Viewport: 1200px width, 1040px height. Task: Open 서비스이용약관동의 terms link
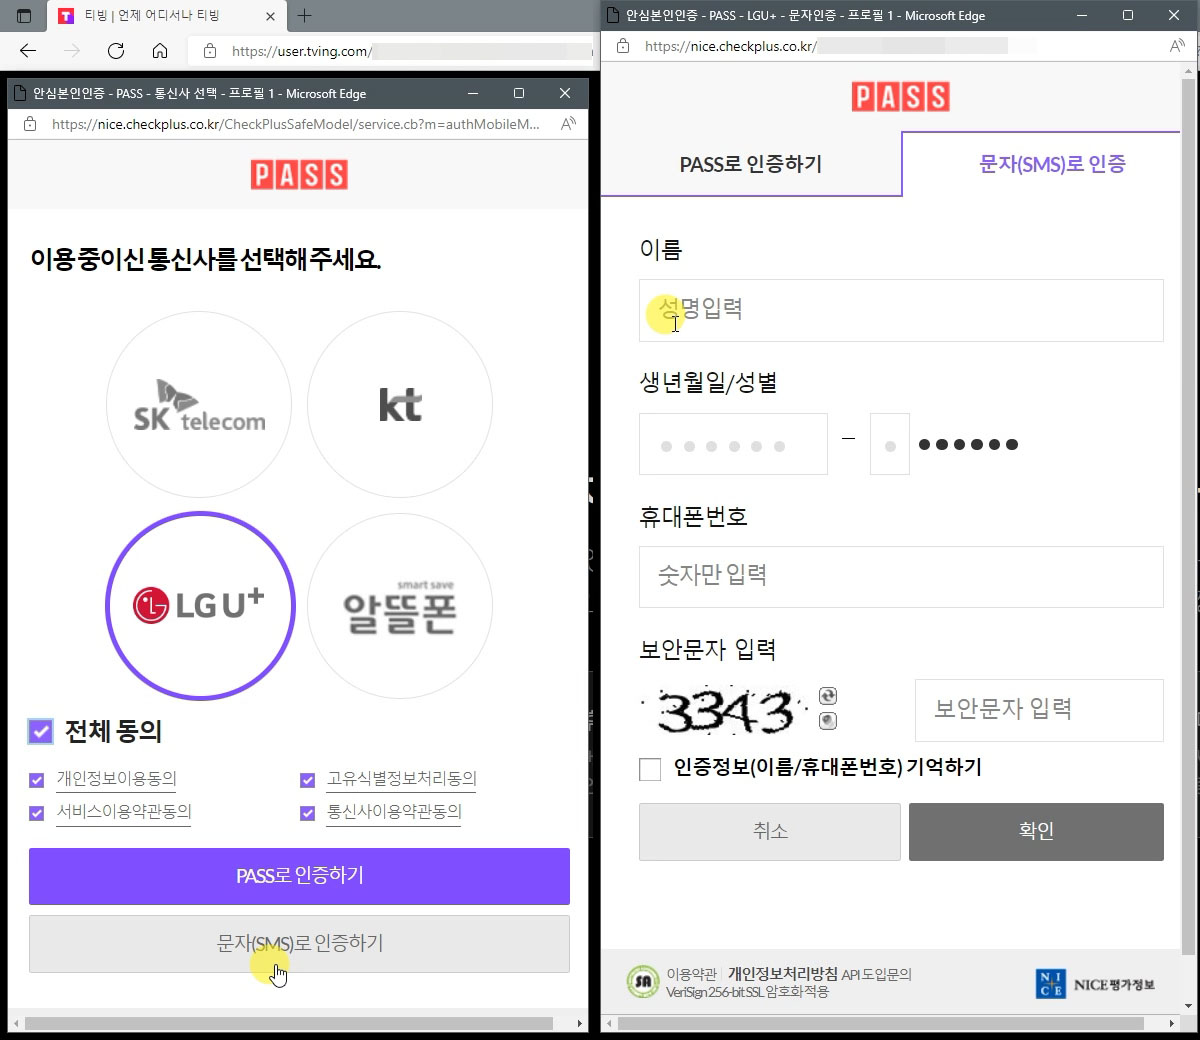tap(124, 812)
